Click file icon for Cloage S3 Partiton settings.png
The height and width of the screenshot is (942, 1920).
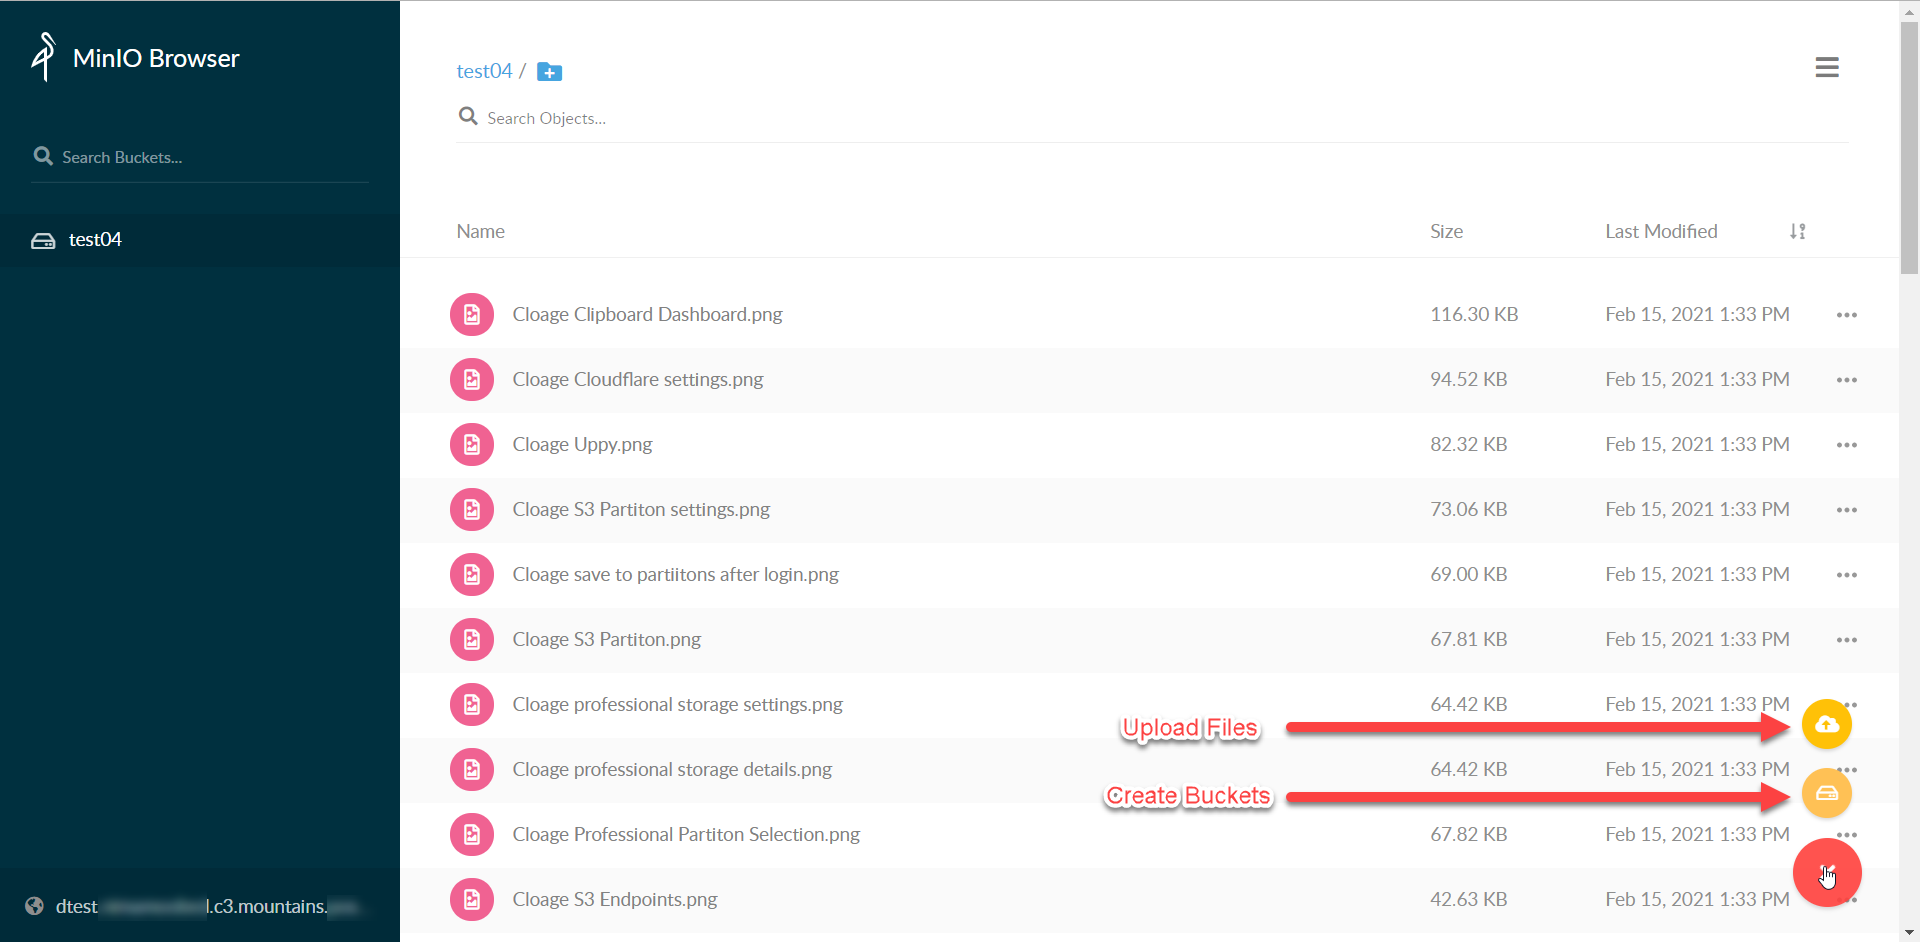coord(472,510)
